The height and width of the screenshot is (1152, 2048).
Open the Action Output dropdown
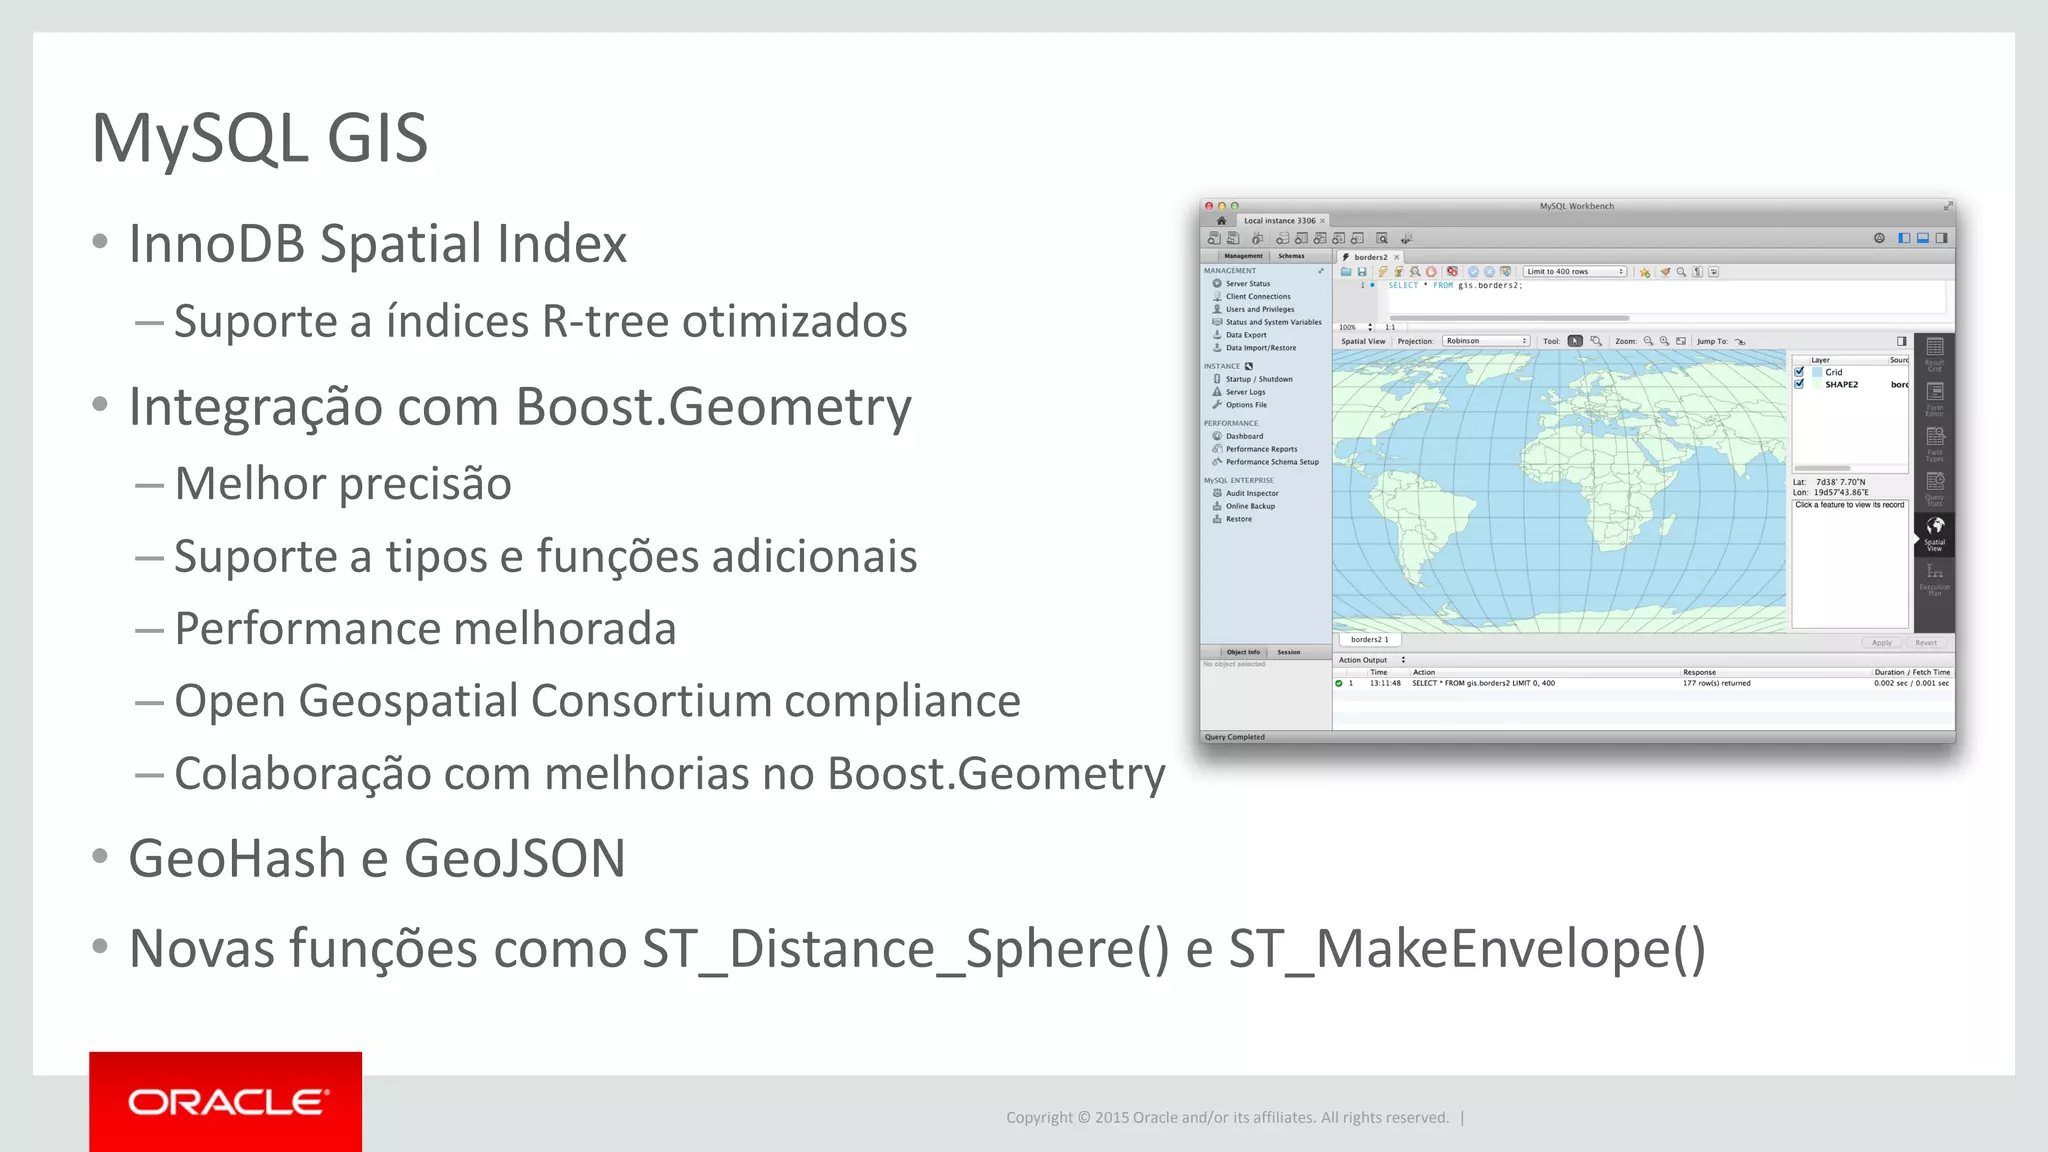click(1372, 660)
